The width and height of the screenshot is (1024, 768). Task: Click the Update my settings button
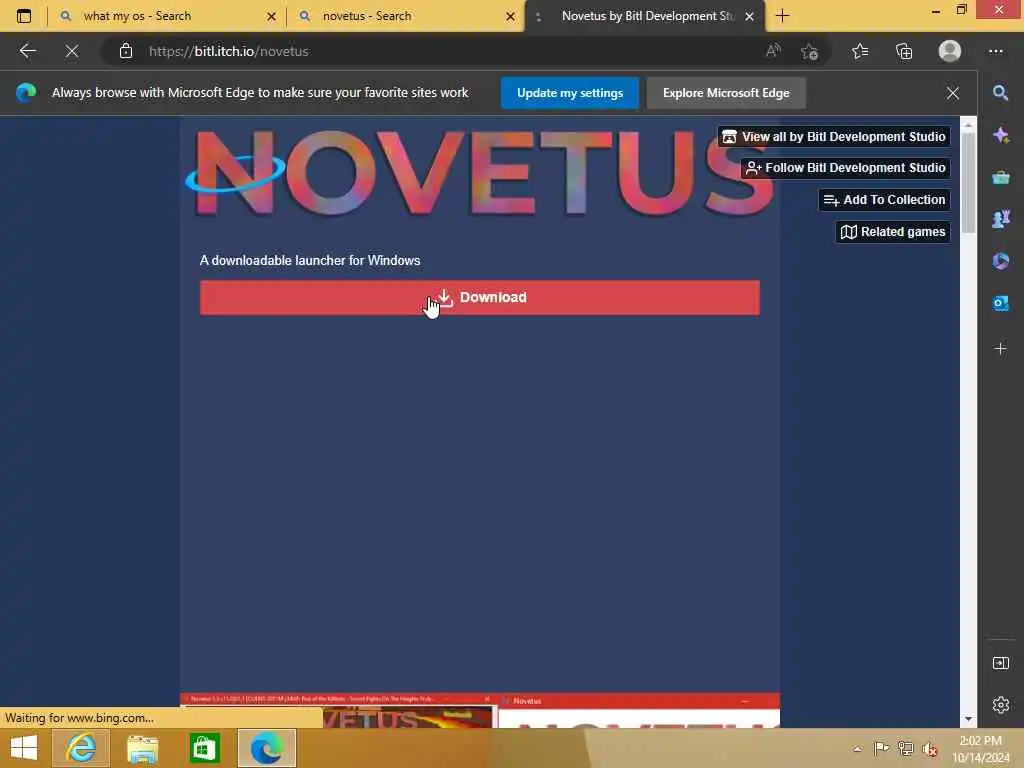[x=569, y=93]
